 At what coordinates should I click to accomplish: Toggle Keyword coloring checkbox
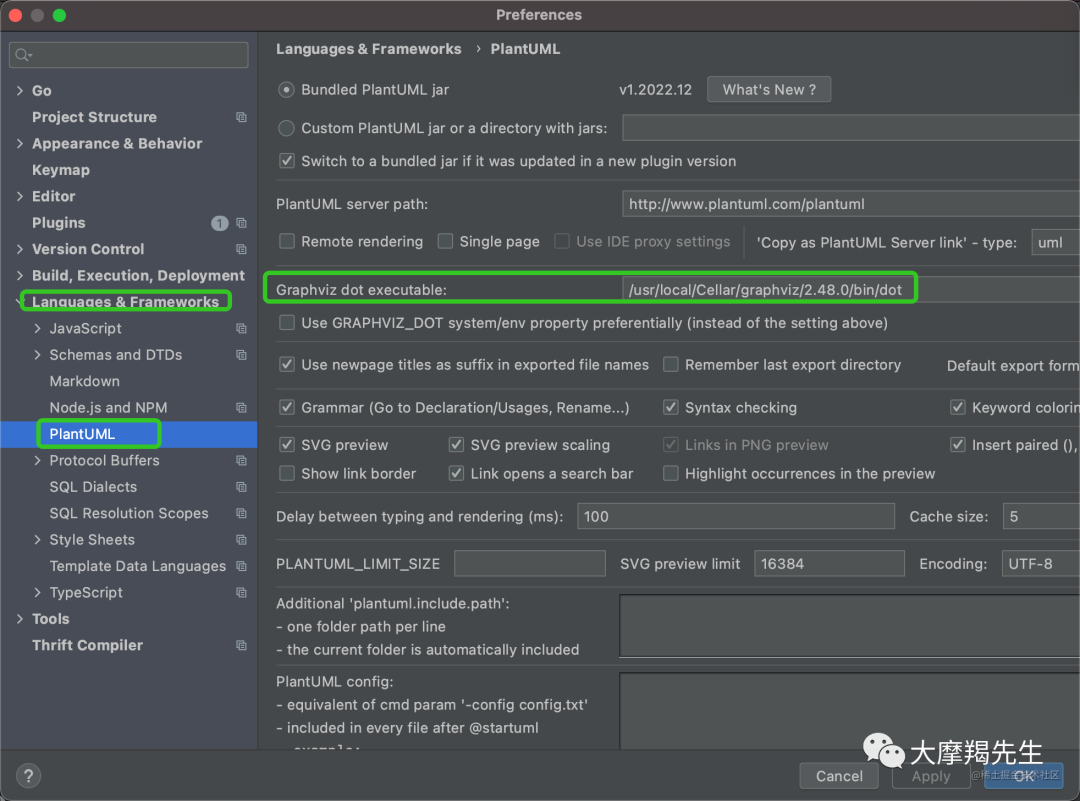957,407
